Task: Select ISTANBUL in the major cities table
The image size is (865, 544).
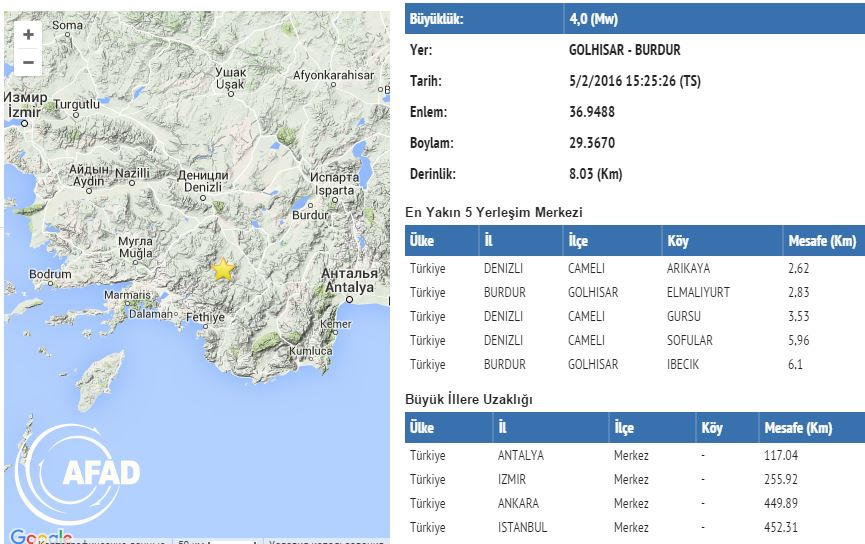Action: [522, 528]
